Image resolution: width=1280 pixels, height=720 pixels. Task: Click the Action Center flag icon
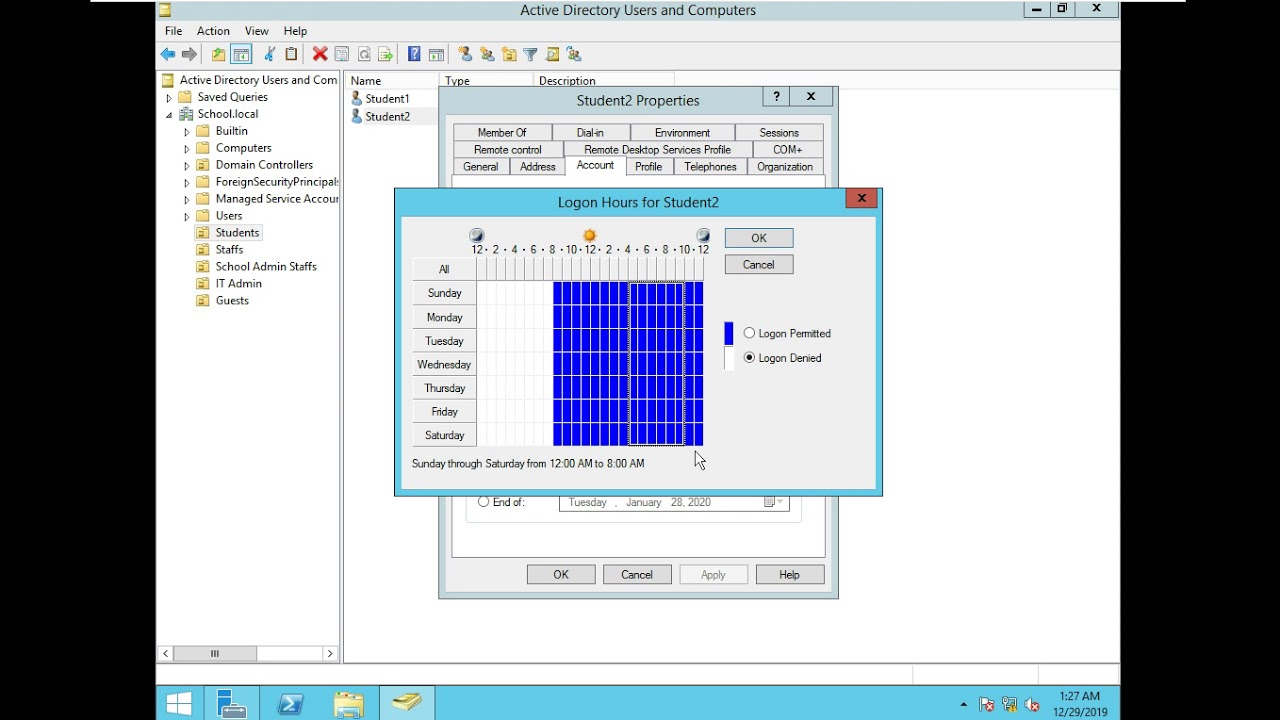point(987,704)
